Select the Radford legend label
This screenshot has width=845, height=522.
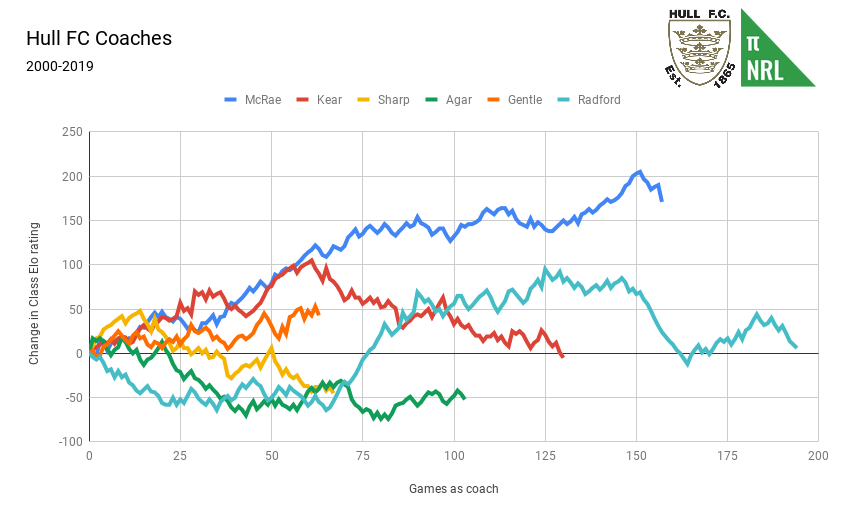(599, 100)
